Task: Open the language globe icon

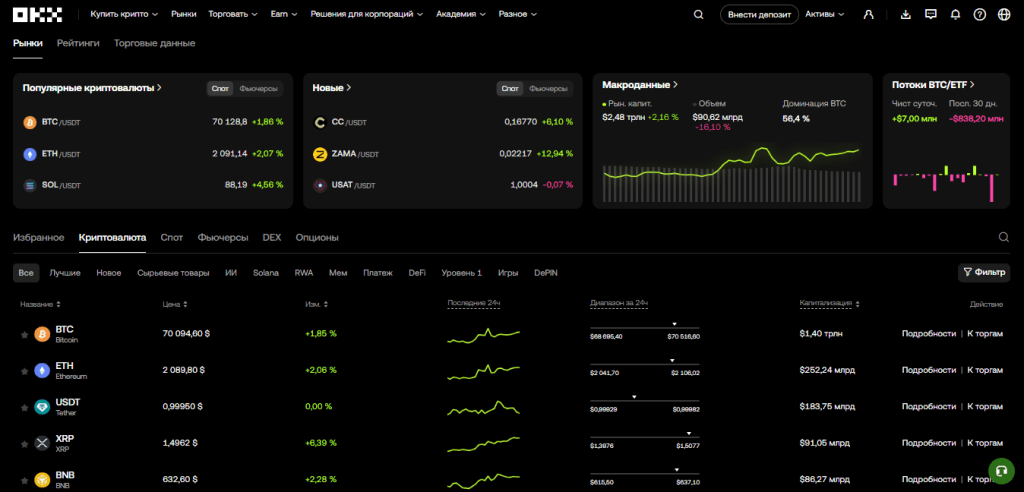Action: [1004, 14]
